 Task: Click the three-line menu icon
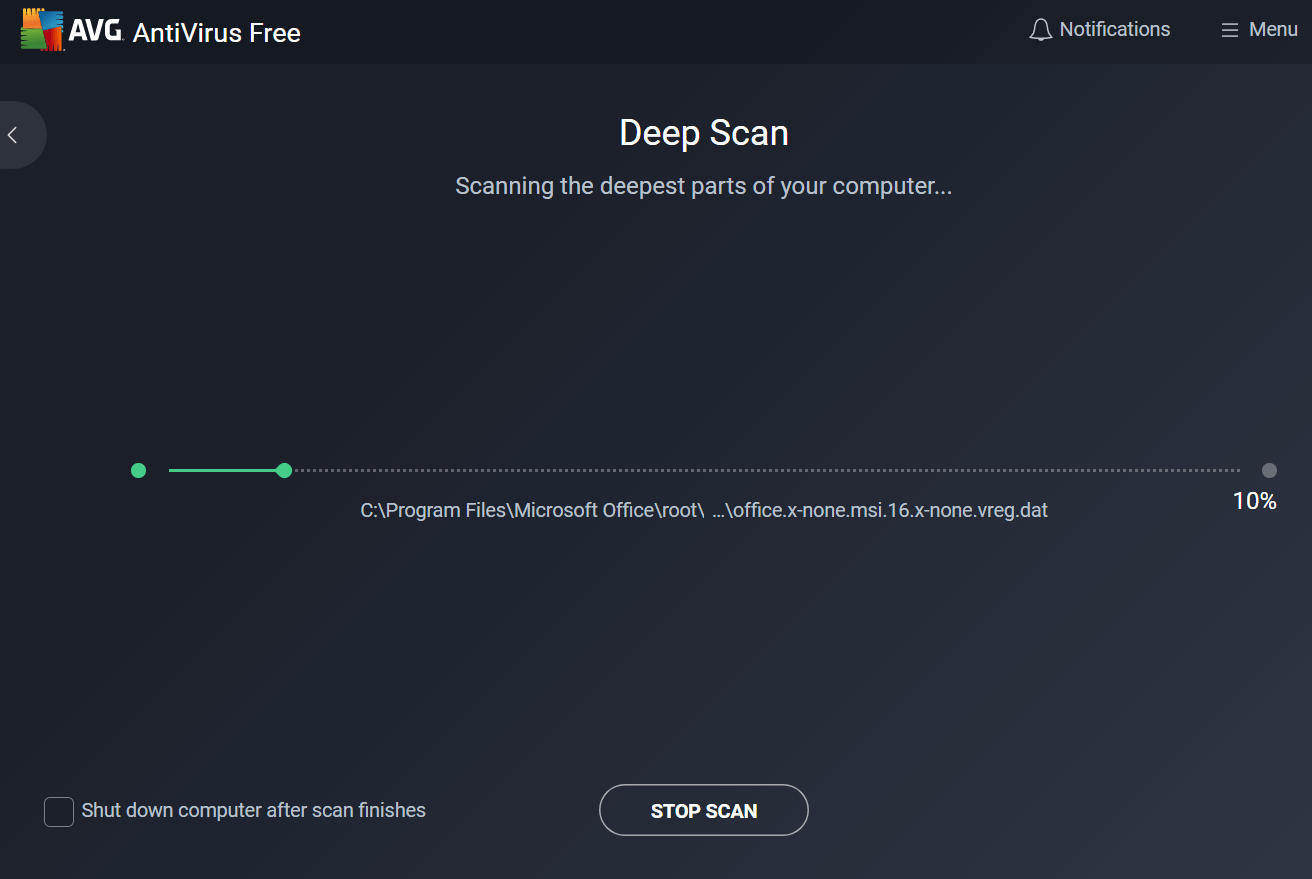pyautogui.click(x=1232, y=29)
